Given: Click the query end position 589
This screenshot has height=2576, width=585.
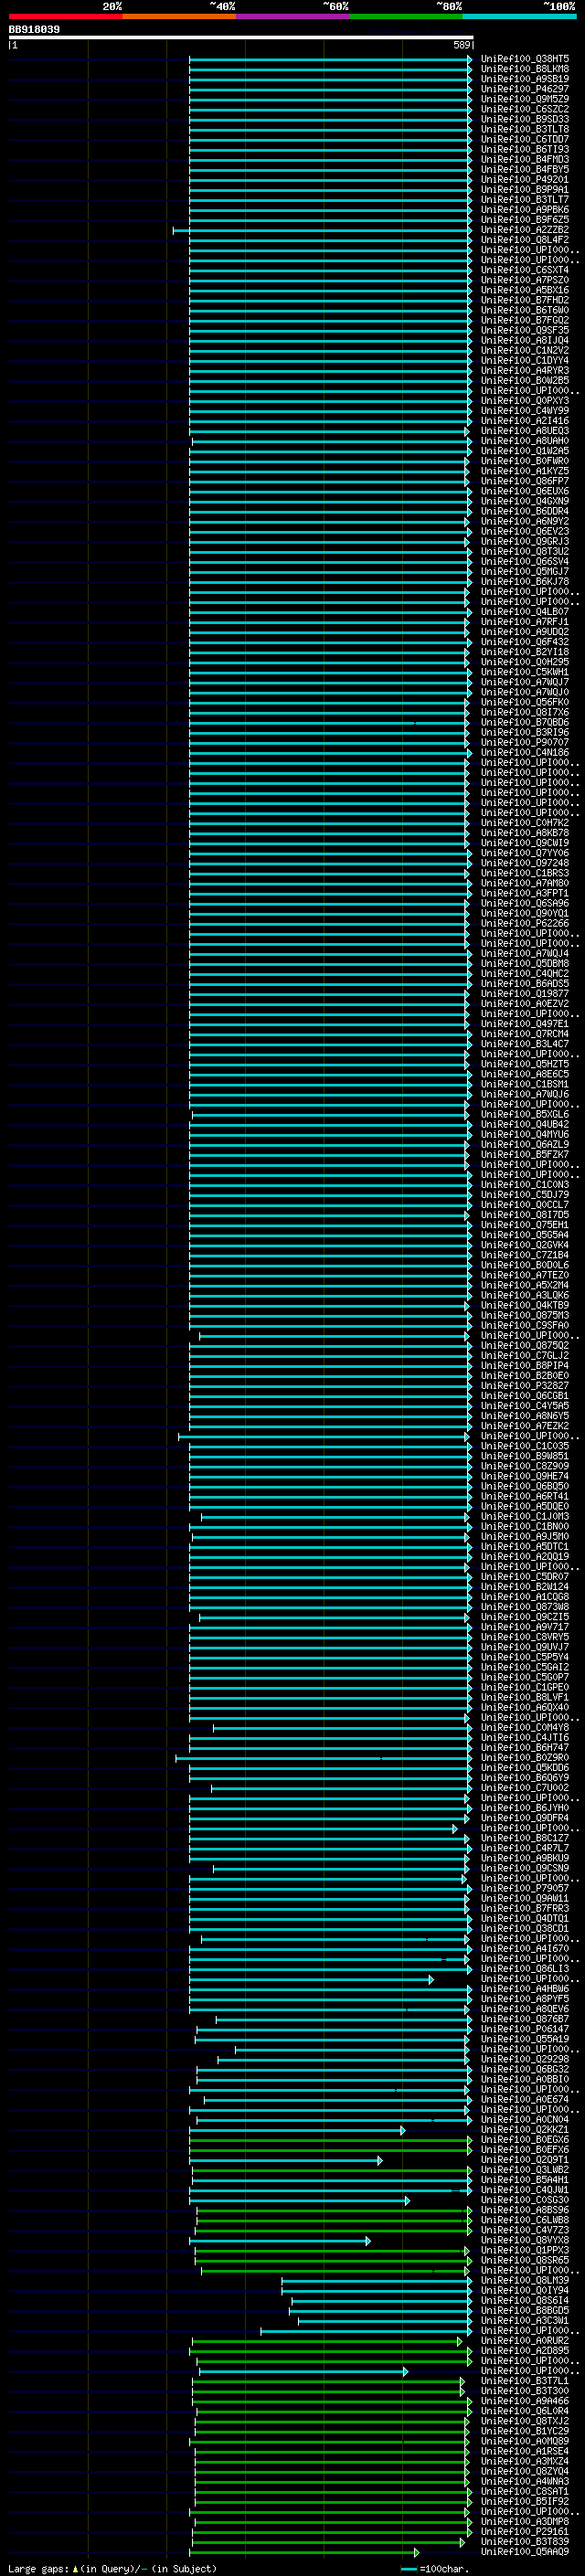Looking at the screenshot, I should click(x=462, y=45).
